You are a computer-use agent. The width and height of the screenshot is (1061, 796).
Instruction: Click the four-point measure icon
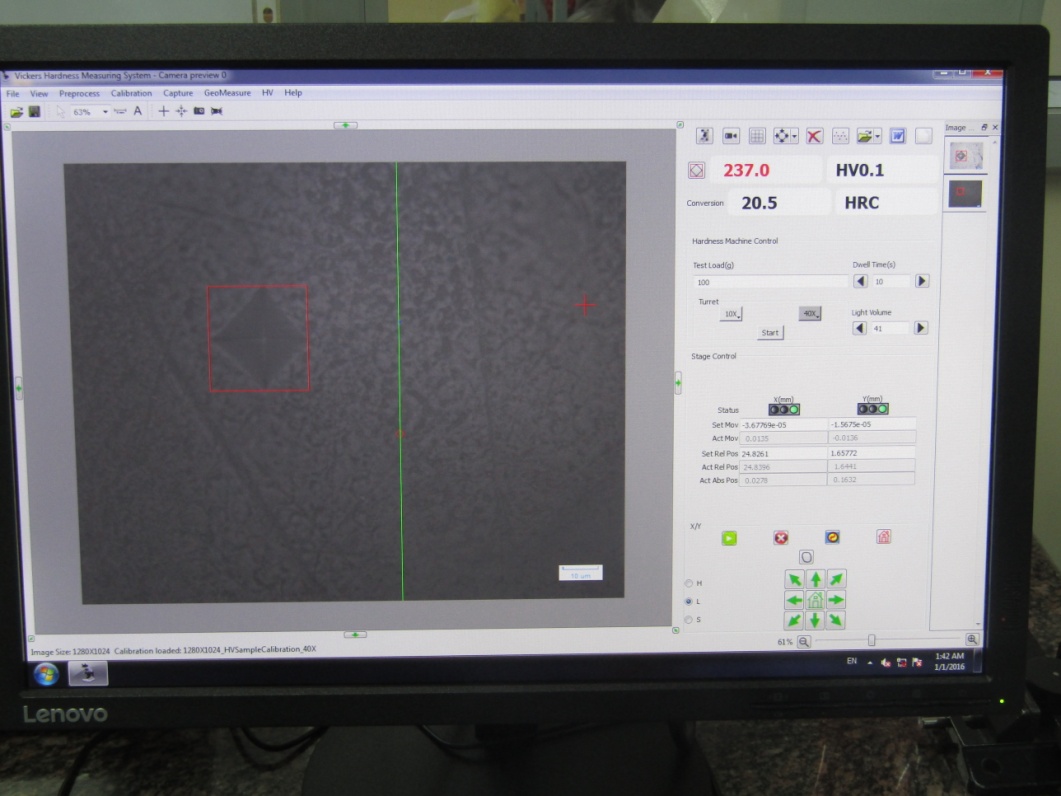(x=782, y=136)
